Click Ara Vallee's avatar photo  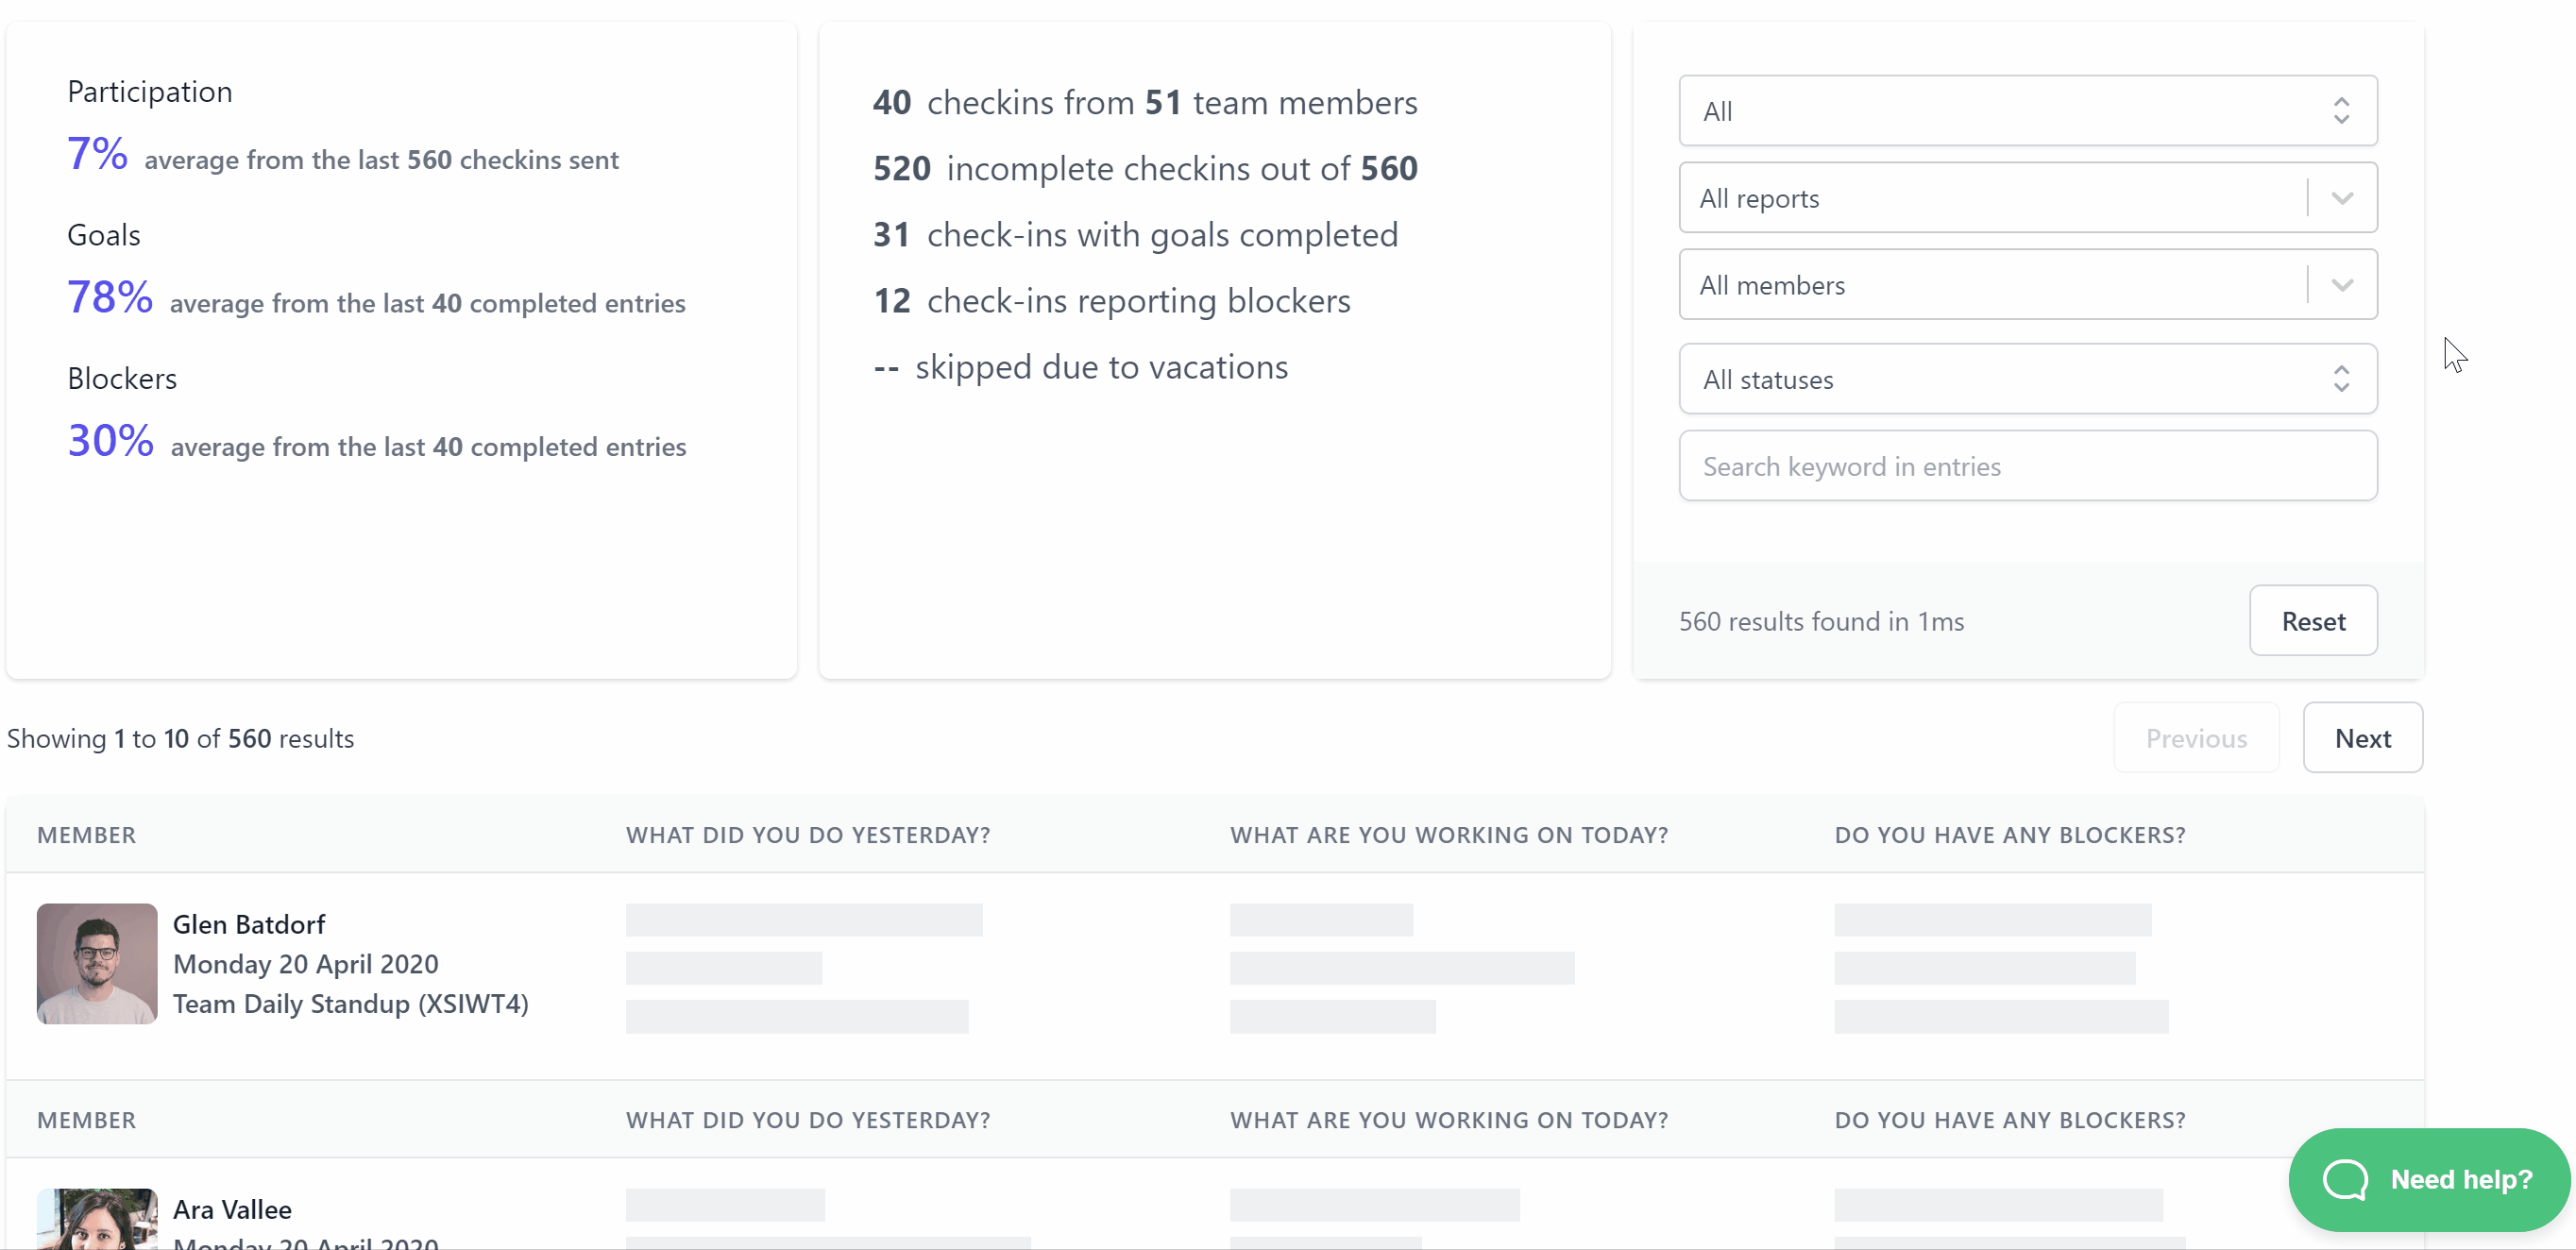pos(97,1219)
